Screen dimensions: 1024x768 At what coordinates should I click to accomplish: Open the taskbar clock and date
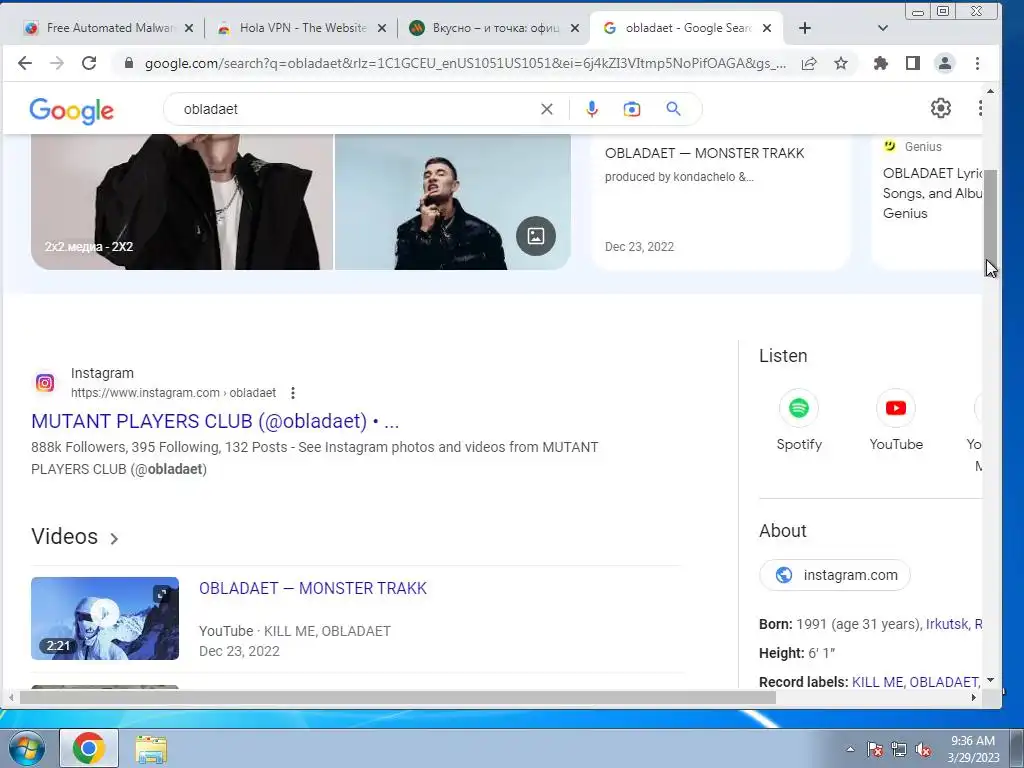(973, 749)
